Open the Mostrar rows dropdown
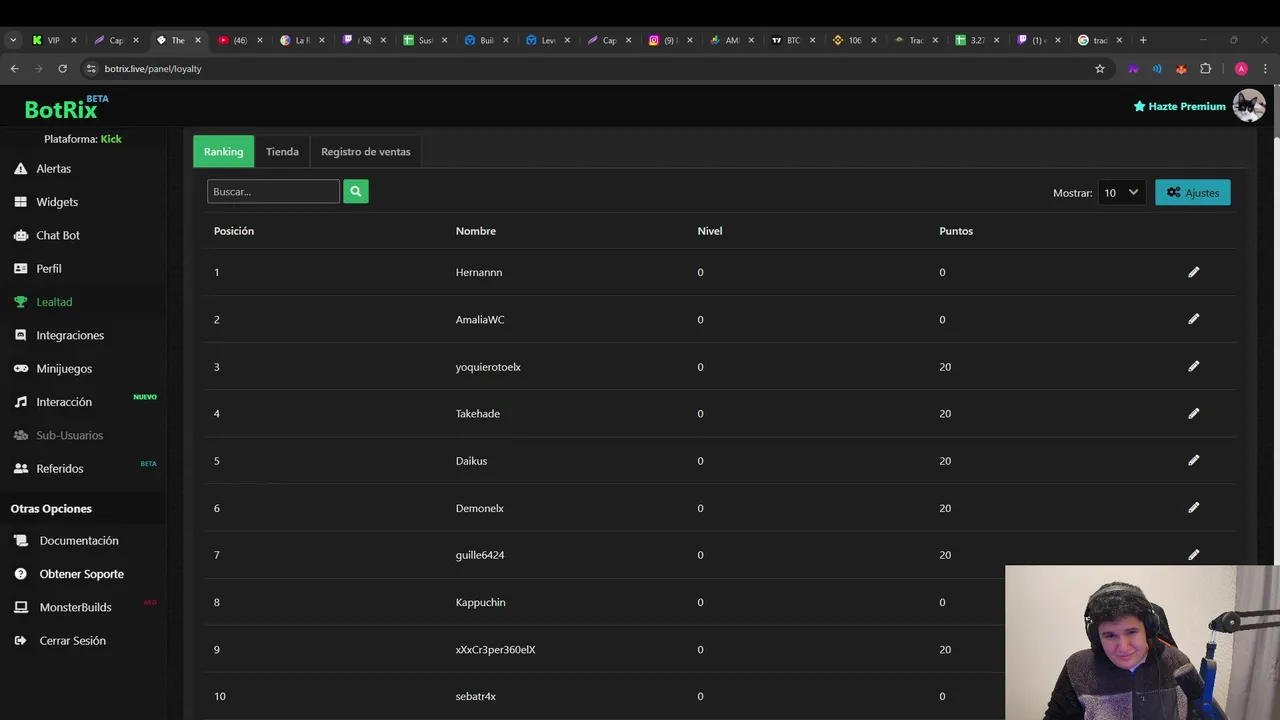Image resolution: width=1280 pixels, height=720 pixels. (x=1120, y=192)
